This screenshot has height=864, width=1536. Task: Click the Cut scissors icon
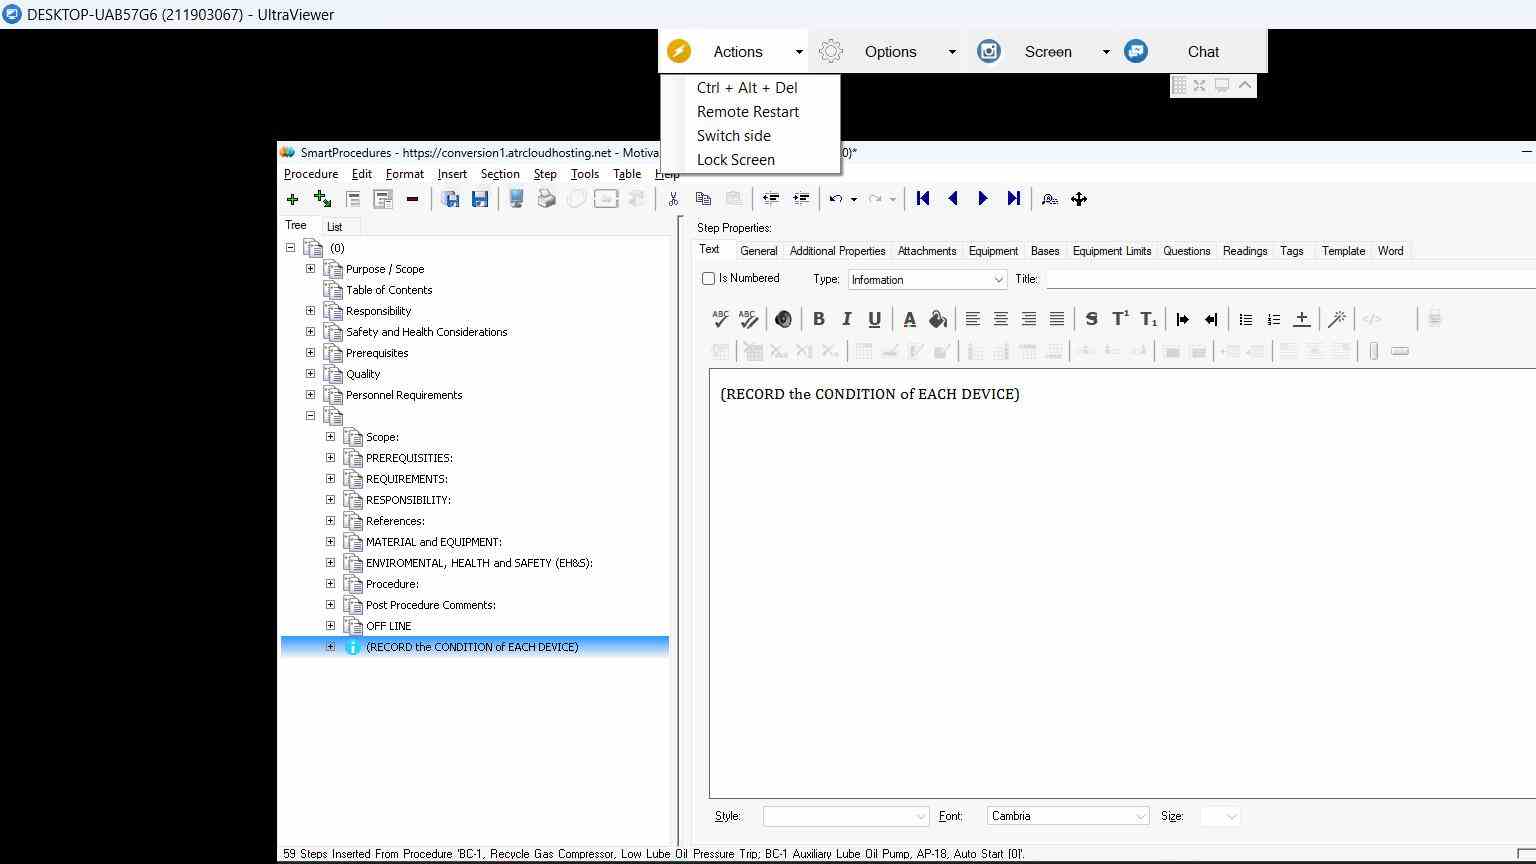[673, 199]
